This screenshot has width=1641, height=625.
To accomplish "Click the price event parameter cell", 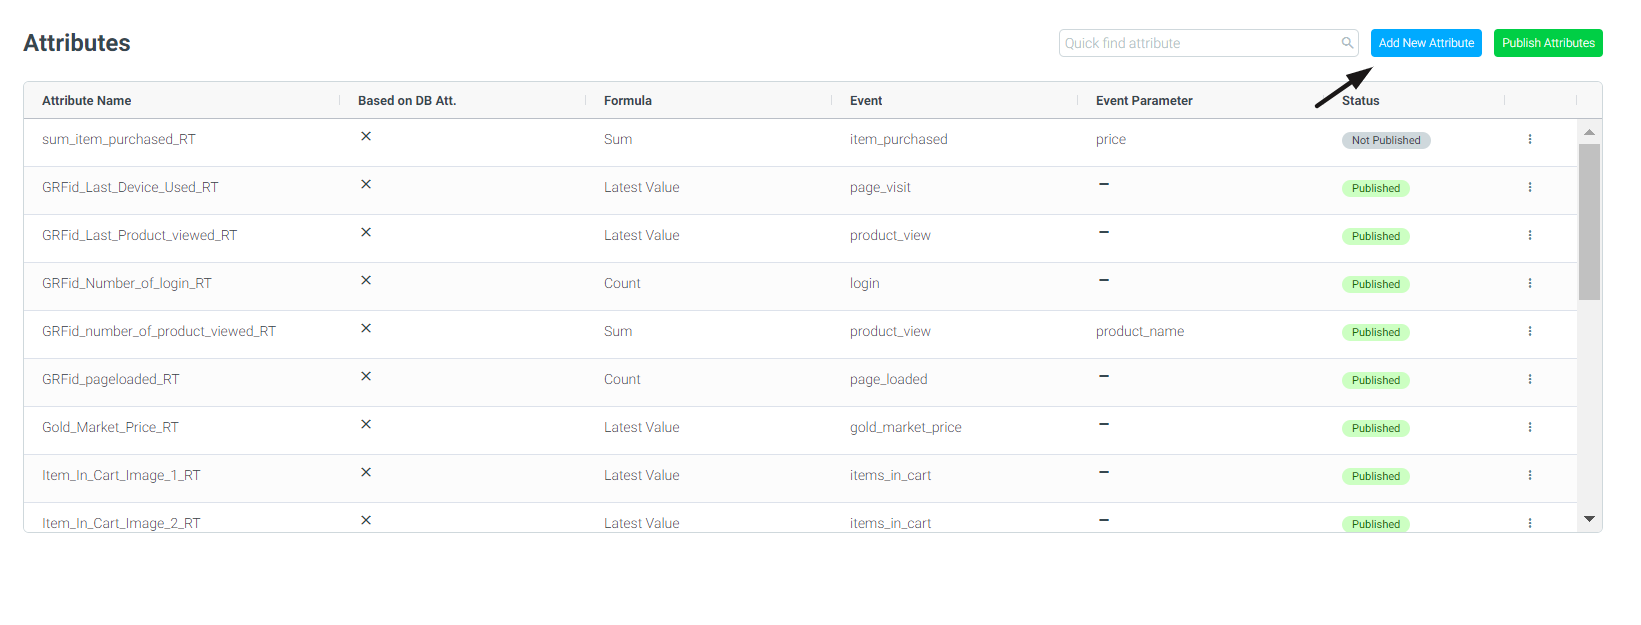I will (x=1111, y=139).
